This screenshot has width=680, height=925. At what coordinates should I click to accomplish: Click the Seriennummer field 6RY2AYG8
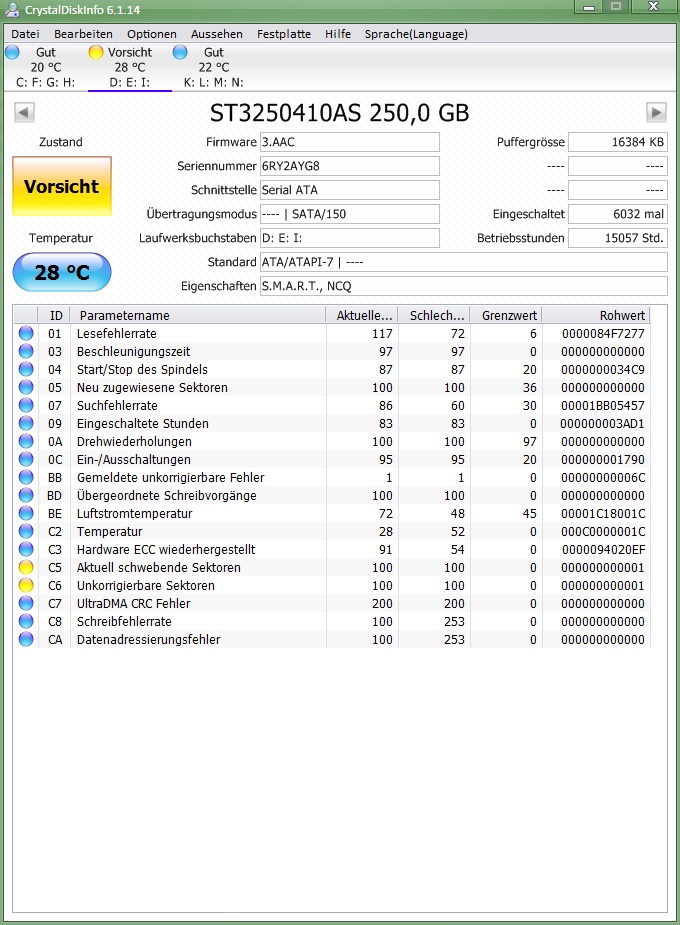(350, 166)
